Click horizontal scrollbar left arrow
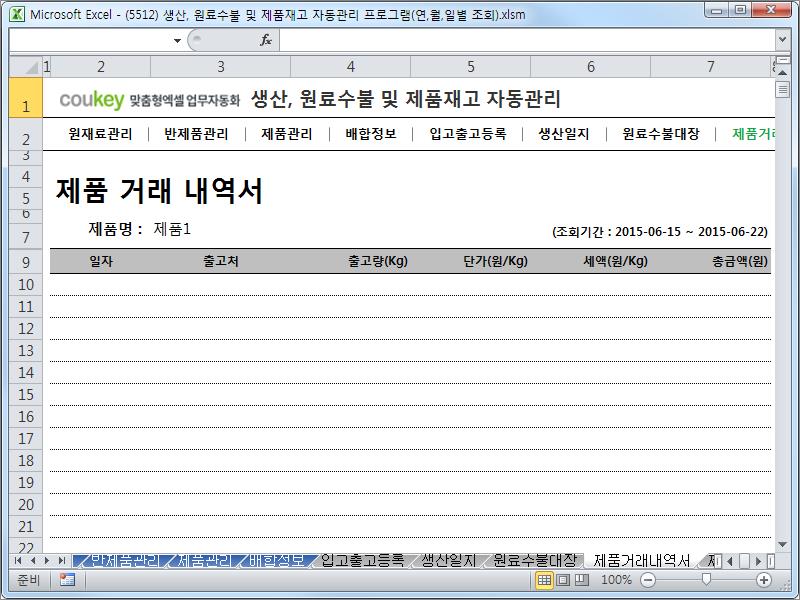The image size is (800, 600). (x=730, y=561)
